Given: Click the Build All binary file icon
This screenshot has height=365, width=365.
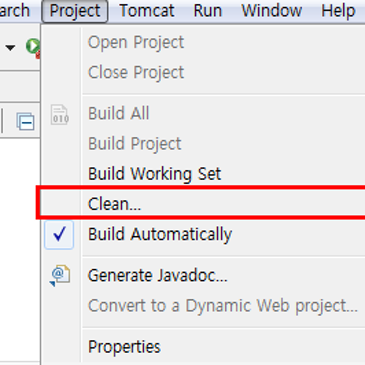Looking at the screenshot, I should pos(60,115).
